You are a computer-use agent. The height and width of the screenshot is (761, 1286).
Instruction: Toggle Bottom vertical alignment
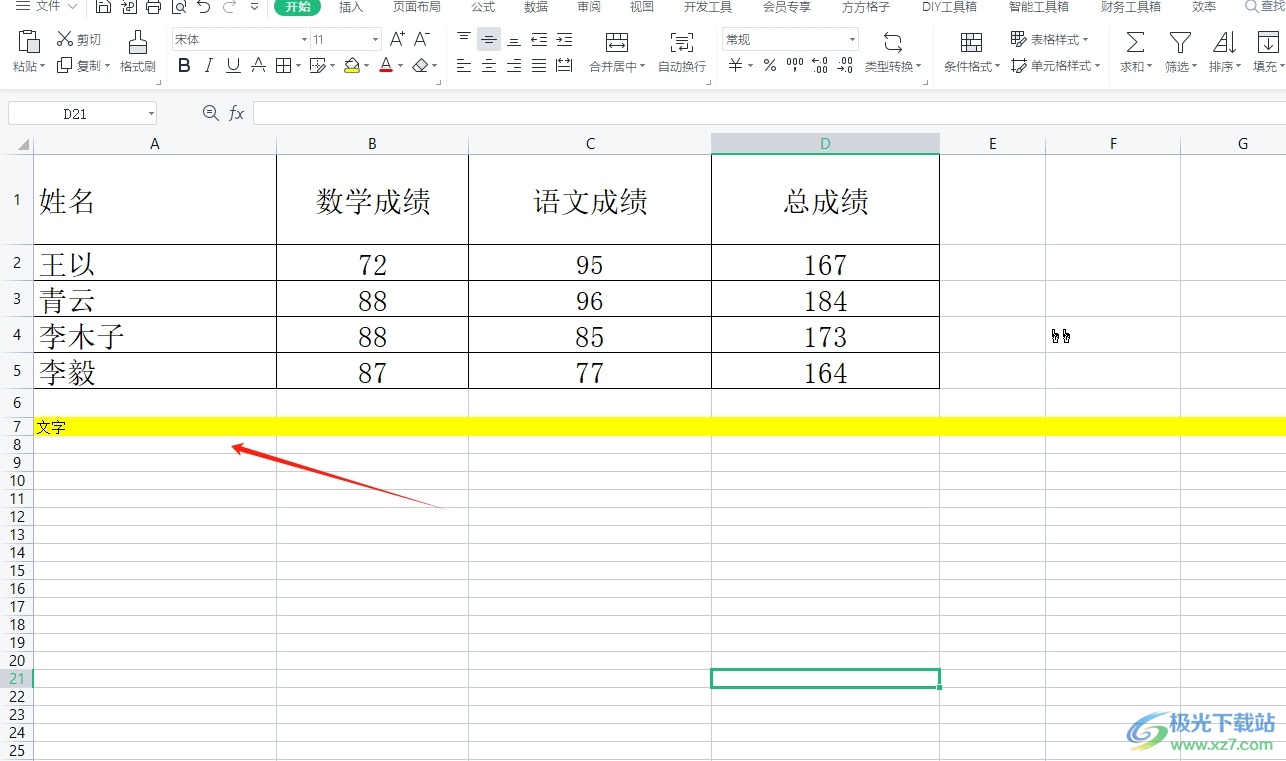(514, 40)
